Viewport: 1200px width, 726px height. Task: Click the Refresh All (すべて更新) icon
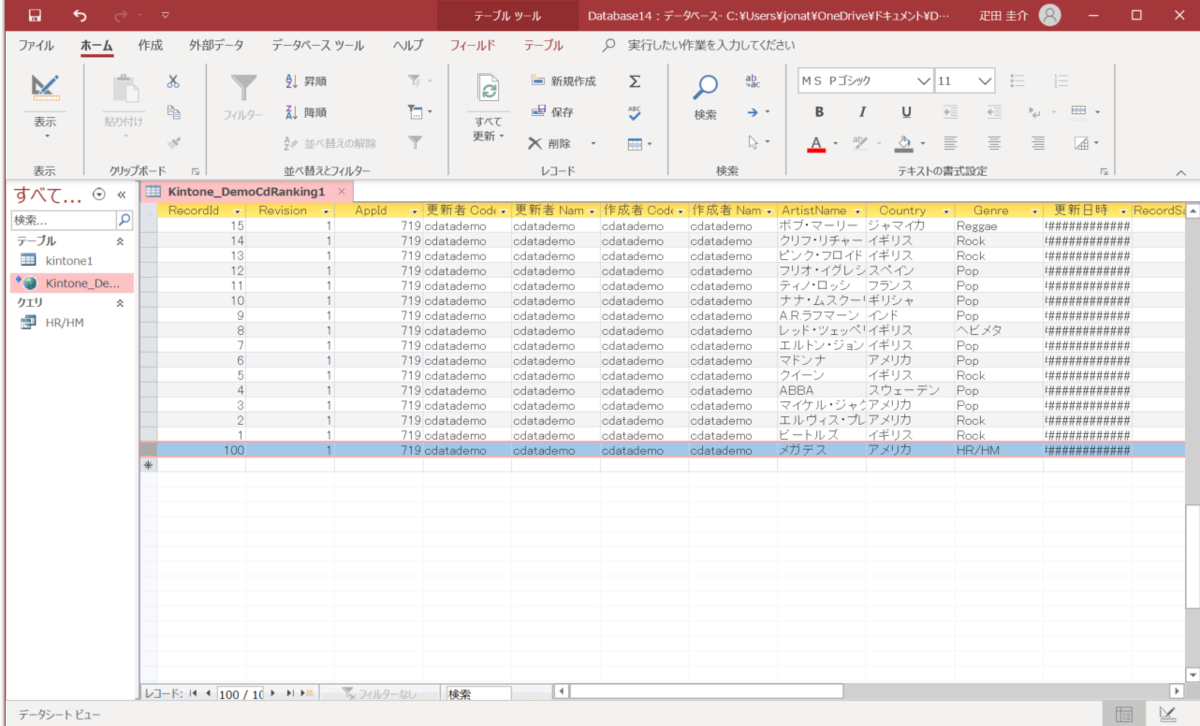coord(489,90)
